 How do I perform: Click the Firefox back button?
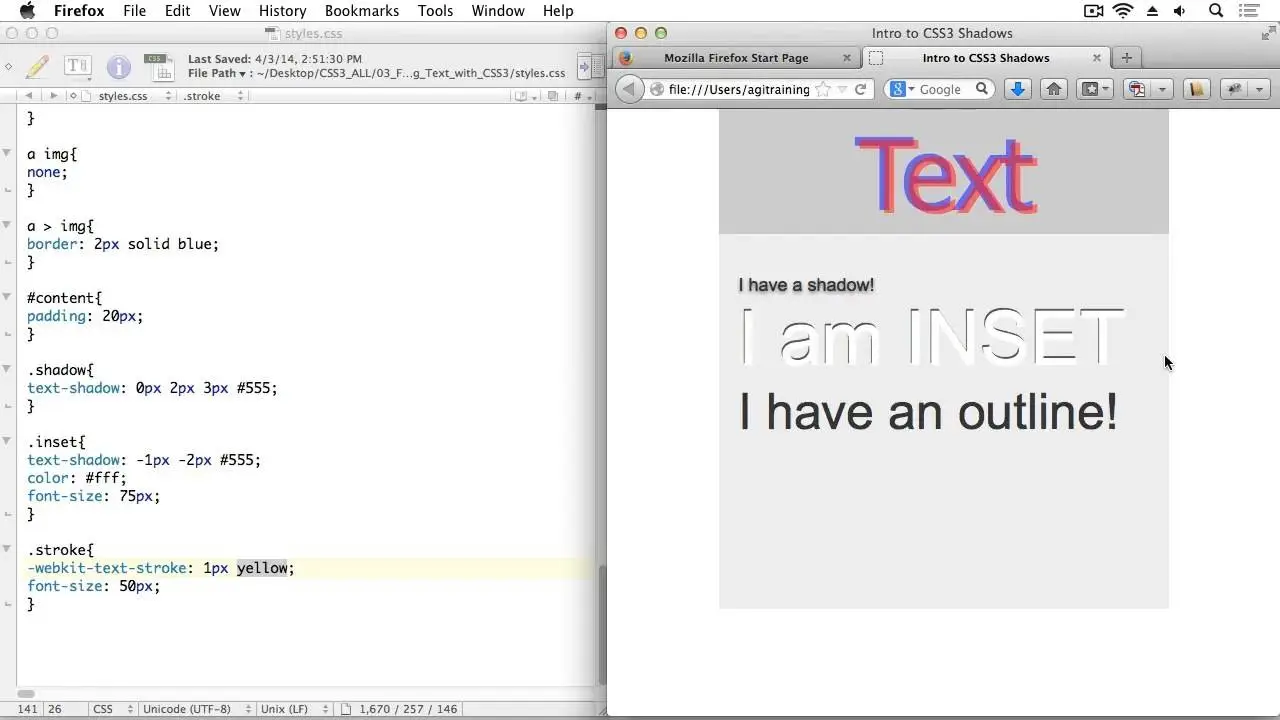pyautogui.click(x=629, y=89)
